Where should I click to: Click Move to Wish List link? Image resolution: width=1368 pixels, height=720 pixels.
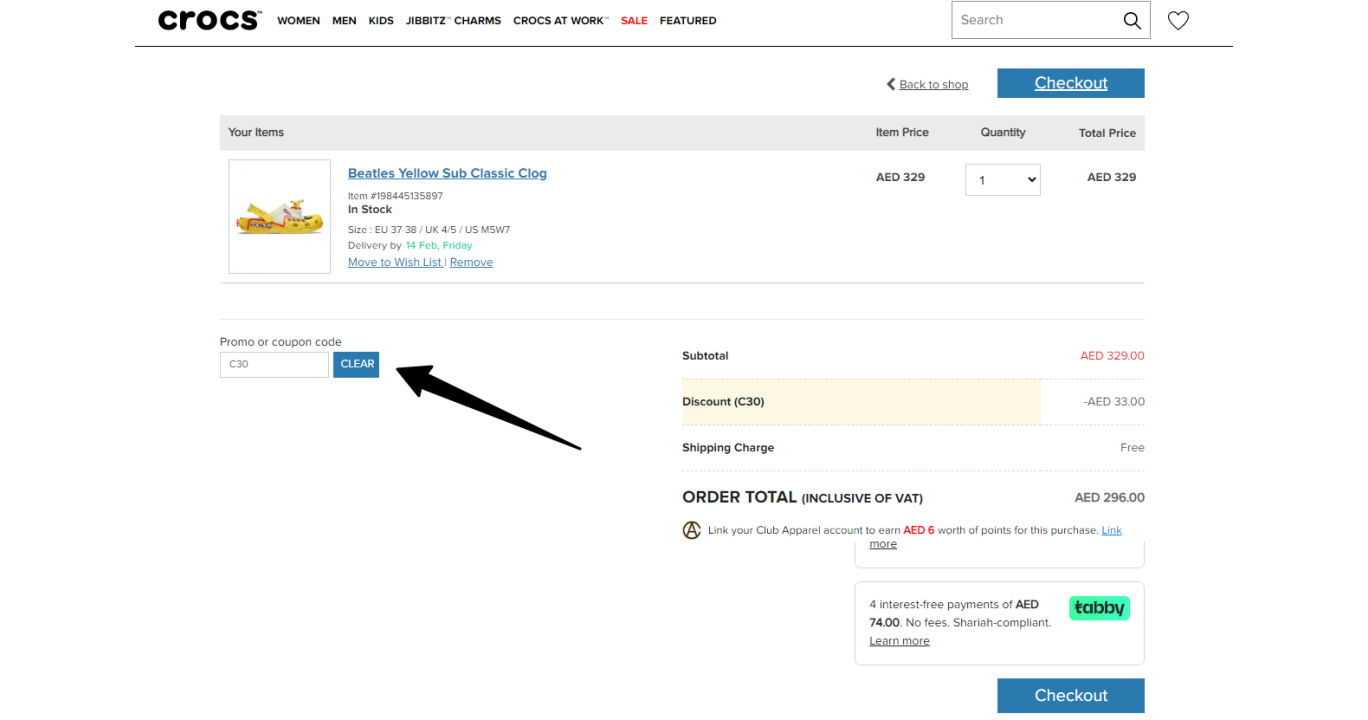pyautogui.click(x=395, y=262)
